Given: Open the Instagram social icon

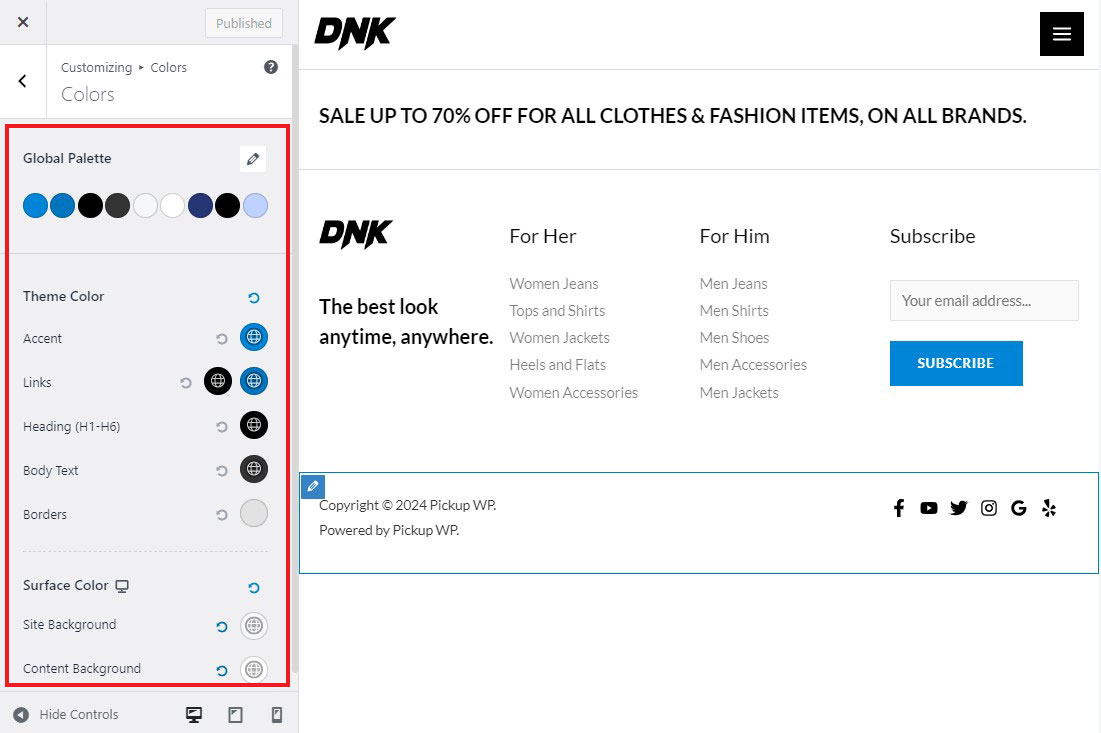Looking at the screenshot, I should pos(989,508).
